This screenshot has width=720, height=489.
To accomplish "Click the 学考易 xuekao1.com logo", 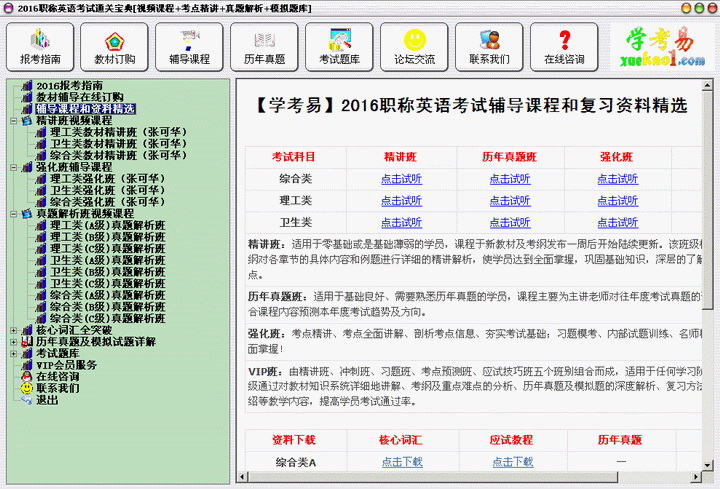I will click(661, 47).
